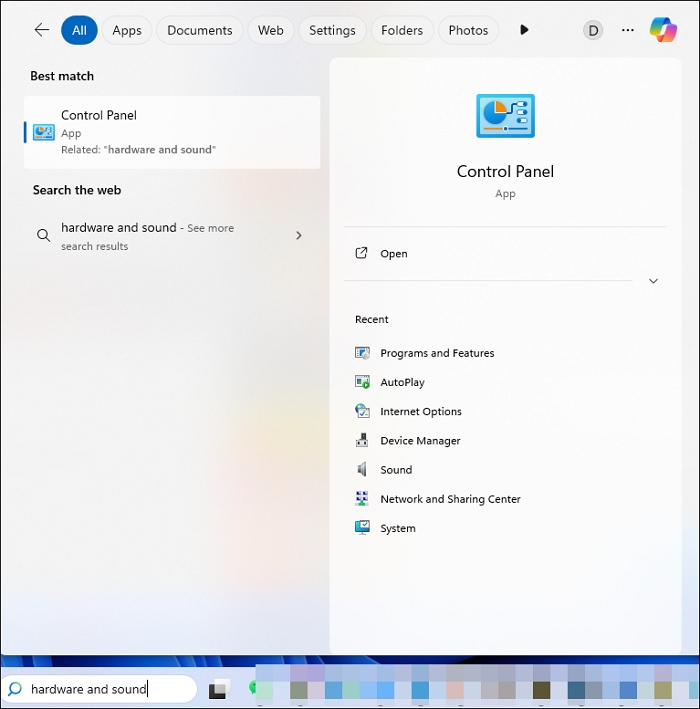Click the taskbar search input field

pos(100,689)
